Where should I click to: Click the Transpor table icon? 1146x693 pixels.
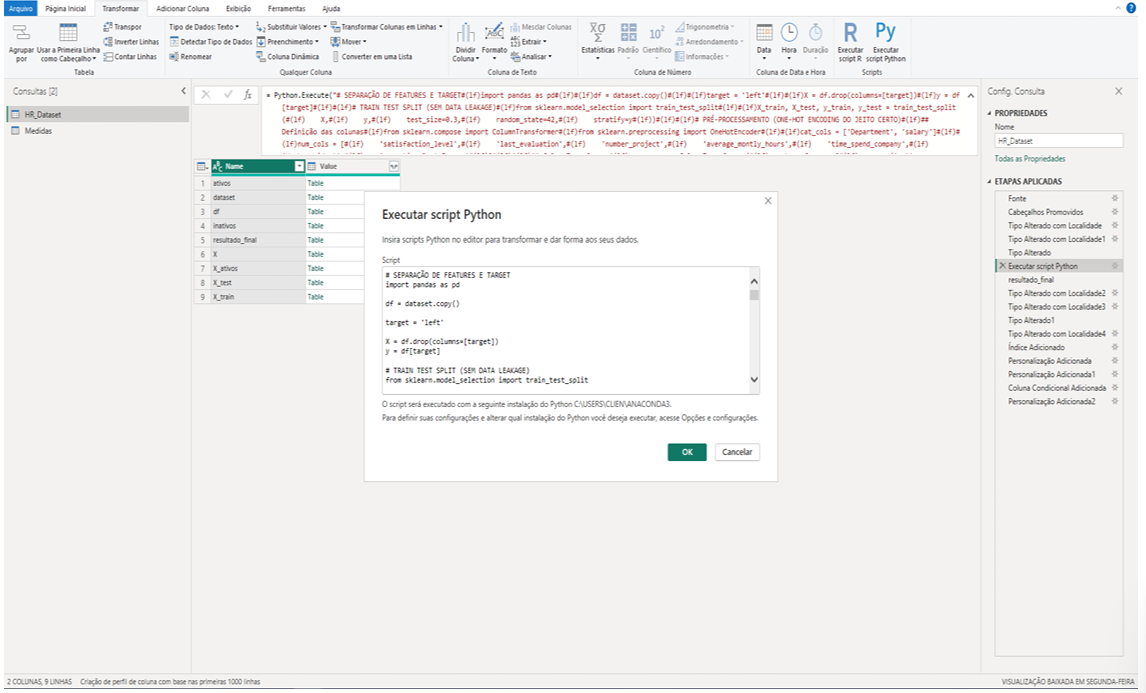tap(108, 26)
